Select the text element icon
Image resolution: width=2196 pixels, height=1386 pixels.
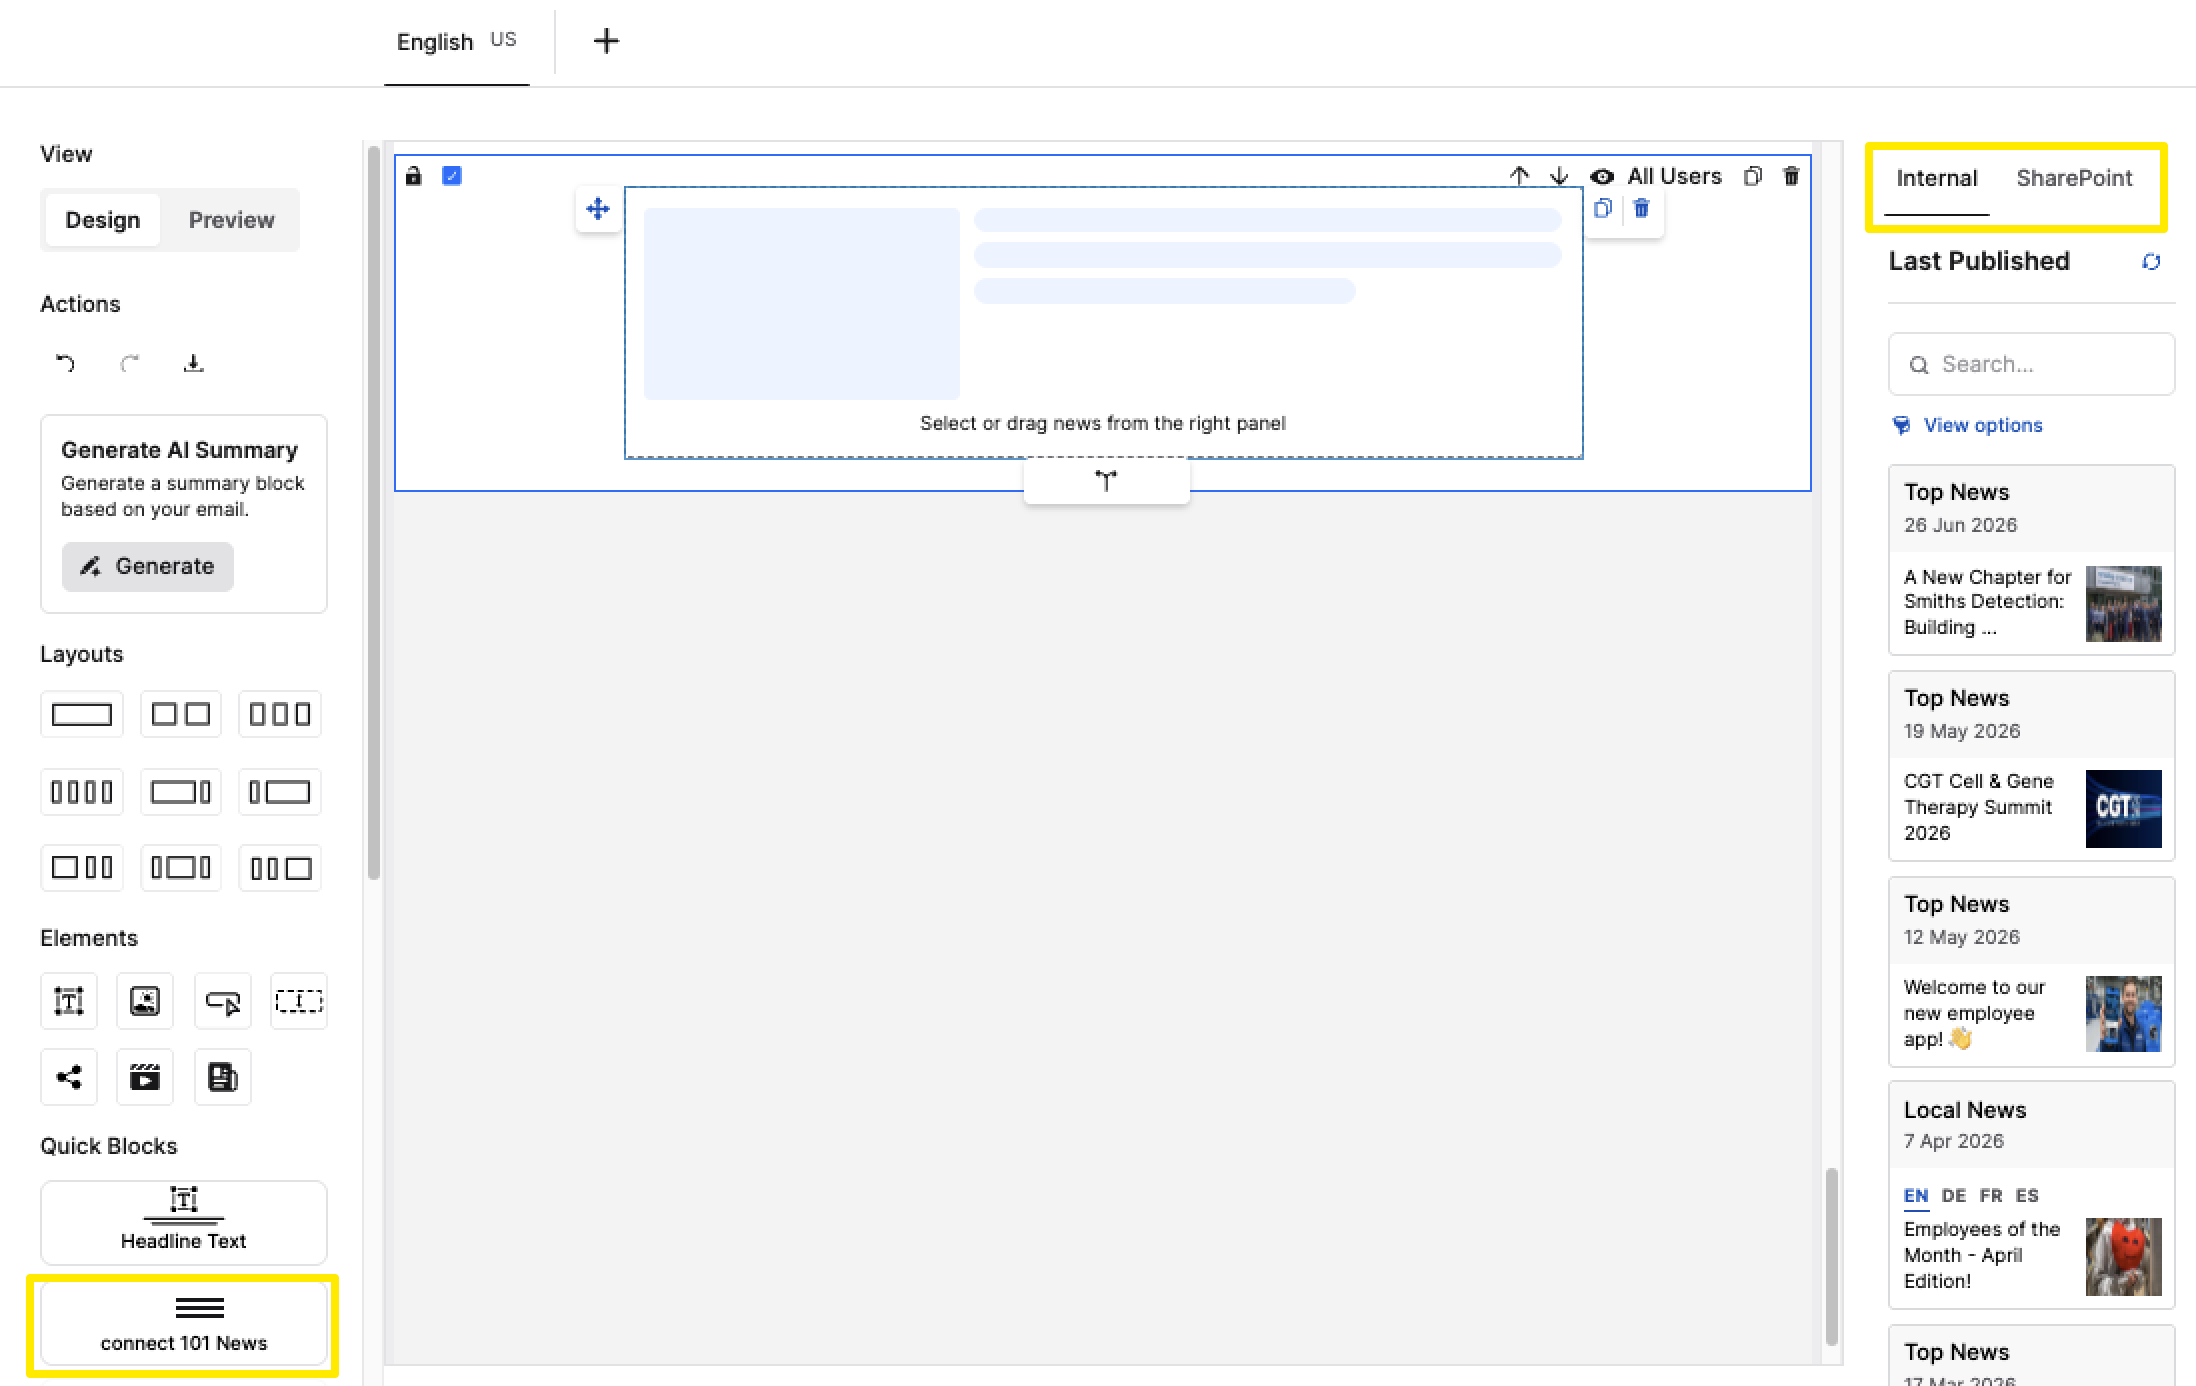(69, 1001)
